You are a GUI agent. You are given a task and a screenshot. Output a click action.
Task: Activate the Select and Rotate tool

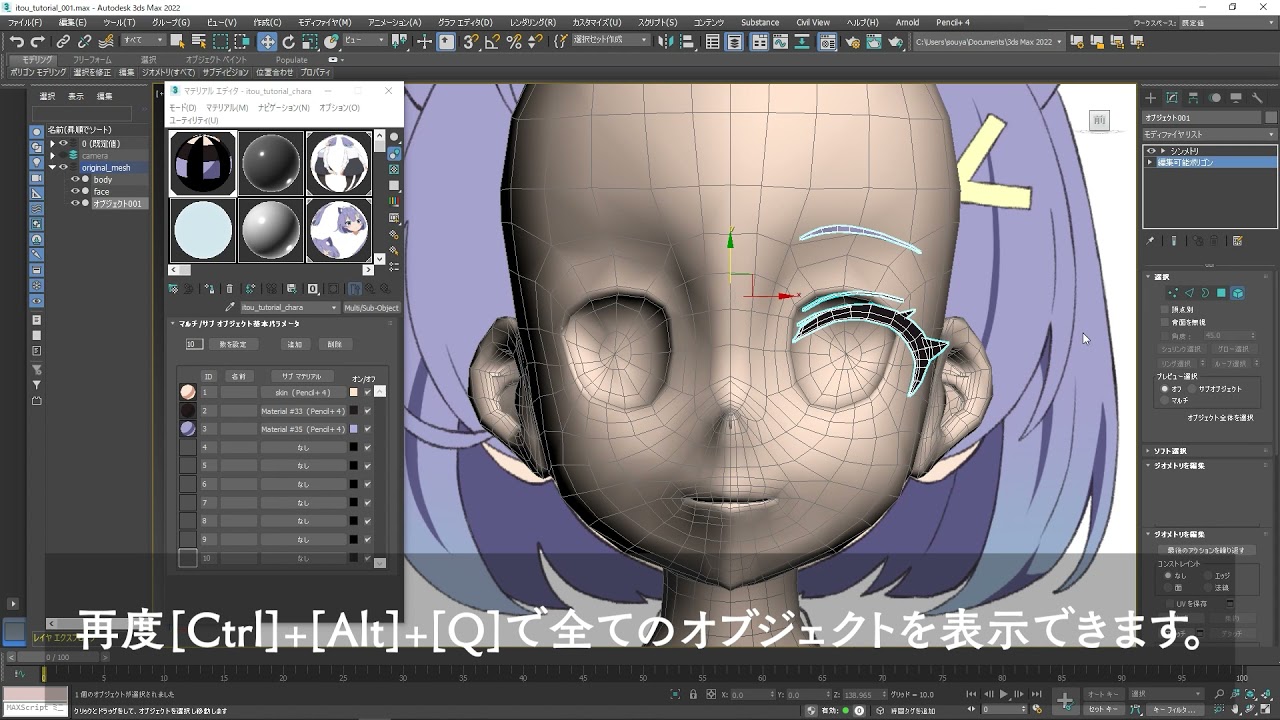click(289, 41)
